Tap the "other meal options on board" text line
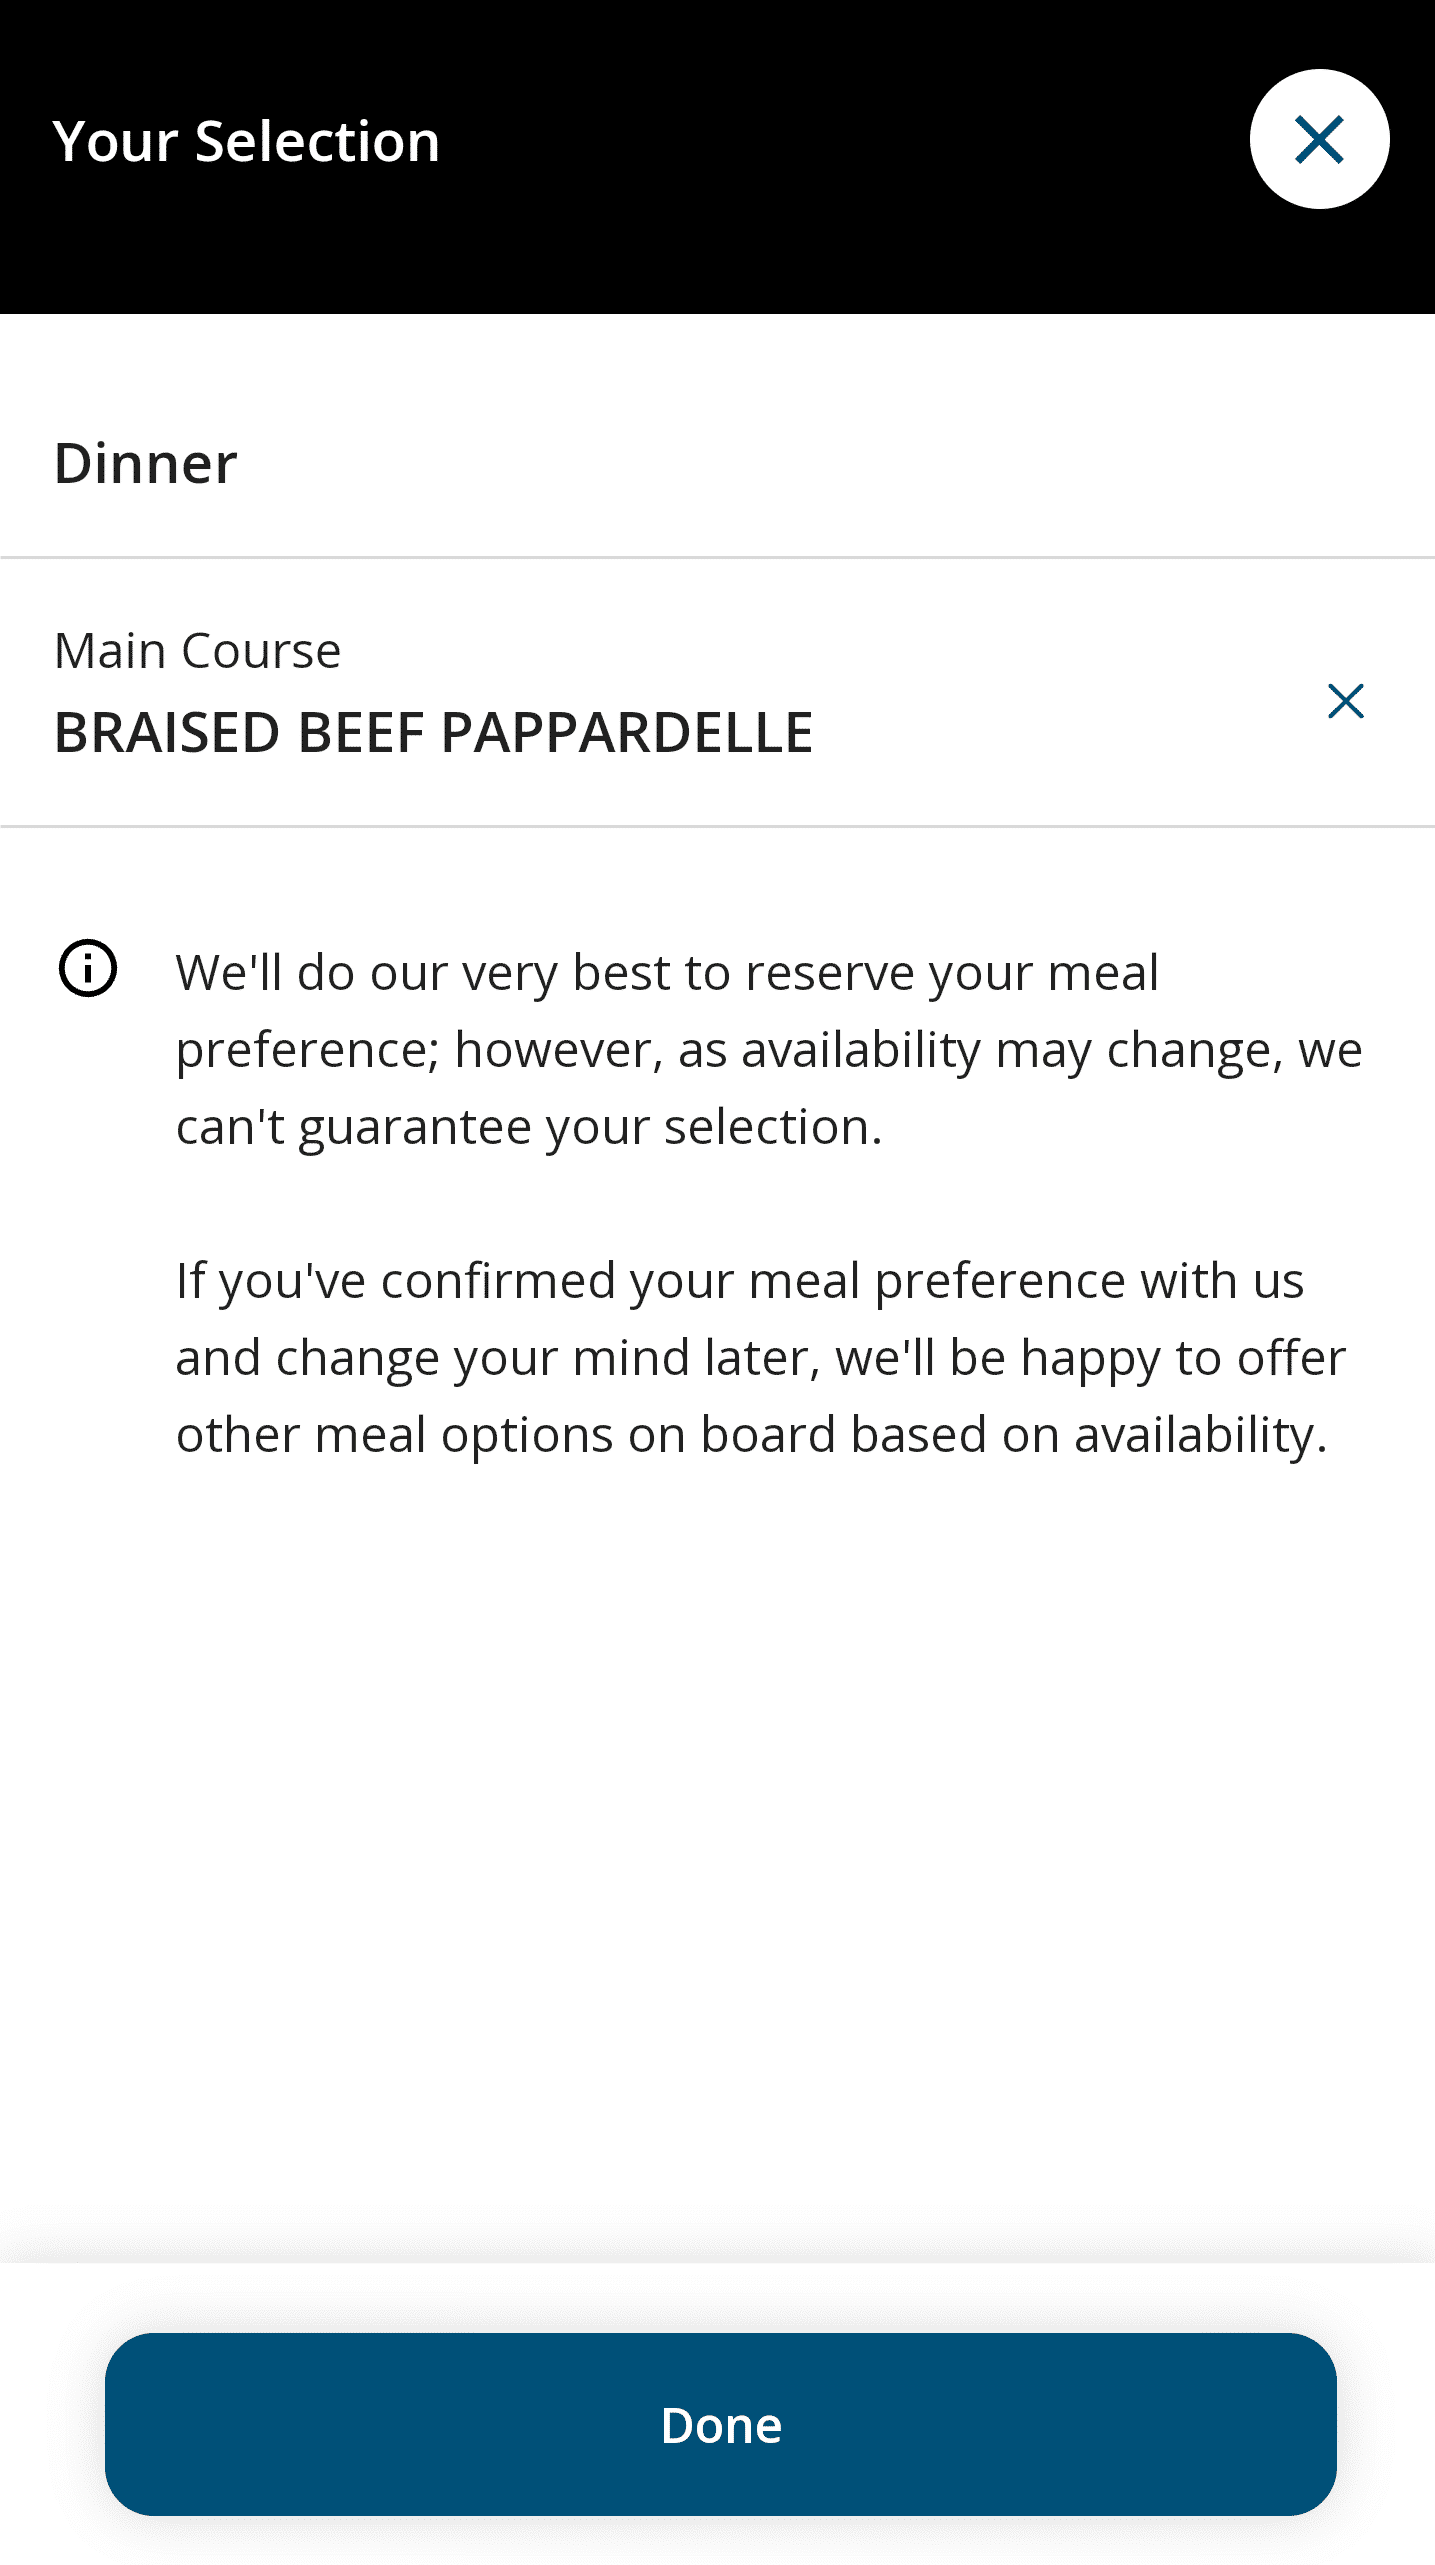Screen dimensions: 1435x2565 751,1435
